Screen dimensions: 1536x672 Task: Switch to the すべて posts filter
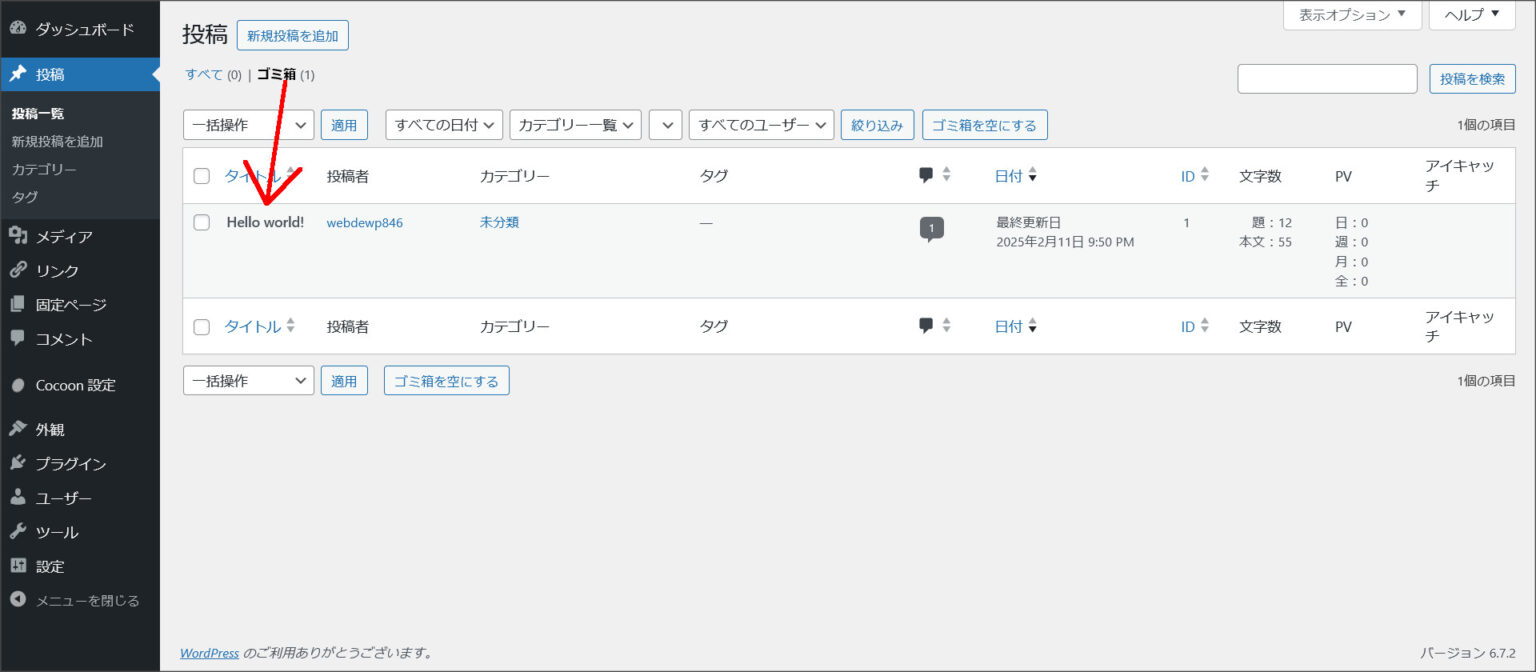pos(204,74)
